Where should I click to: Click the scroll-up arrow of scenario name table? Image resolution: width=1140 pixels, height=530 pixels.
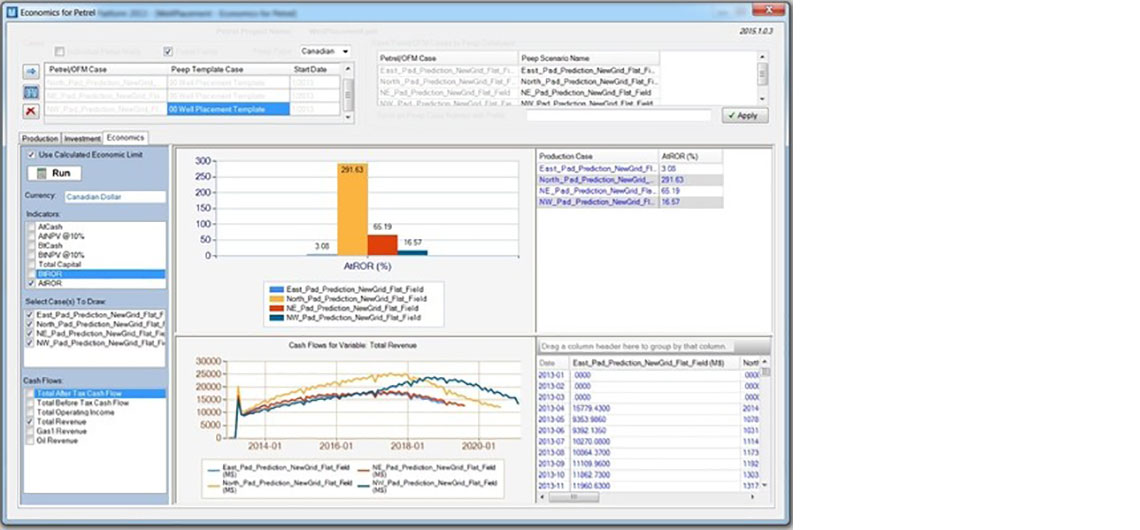click(x=763, y=58)
